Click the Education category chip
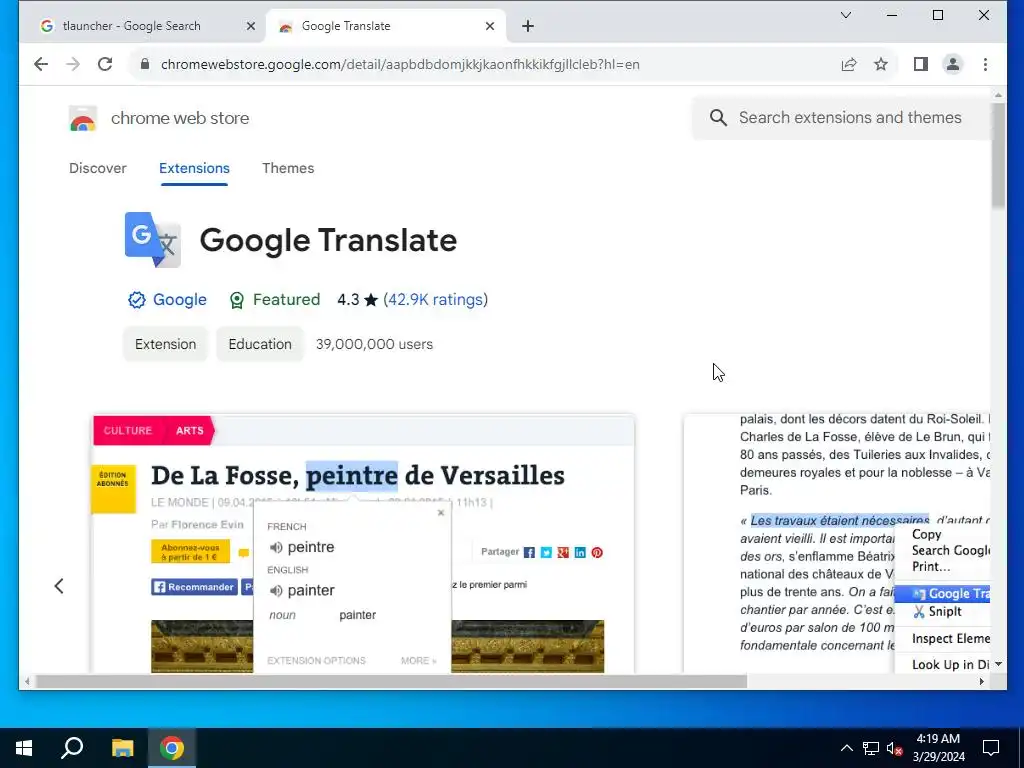Viewport: 1024px width, 768px height. click(260, 344)
